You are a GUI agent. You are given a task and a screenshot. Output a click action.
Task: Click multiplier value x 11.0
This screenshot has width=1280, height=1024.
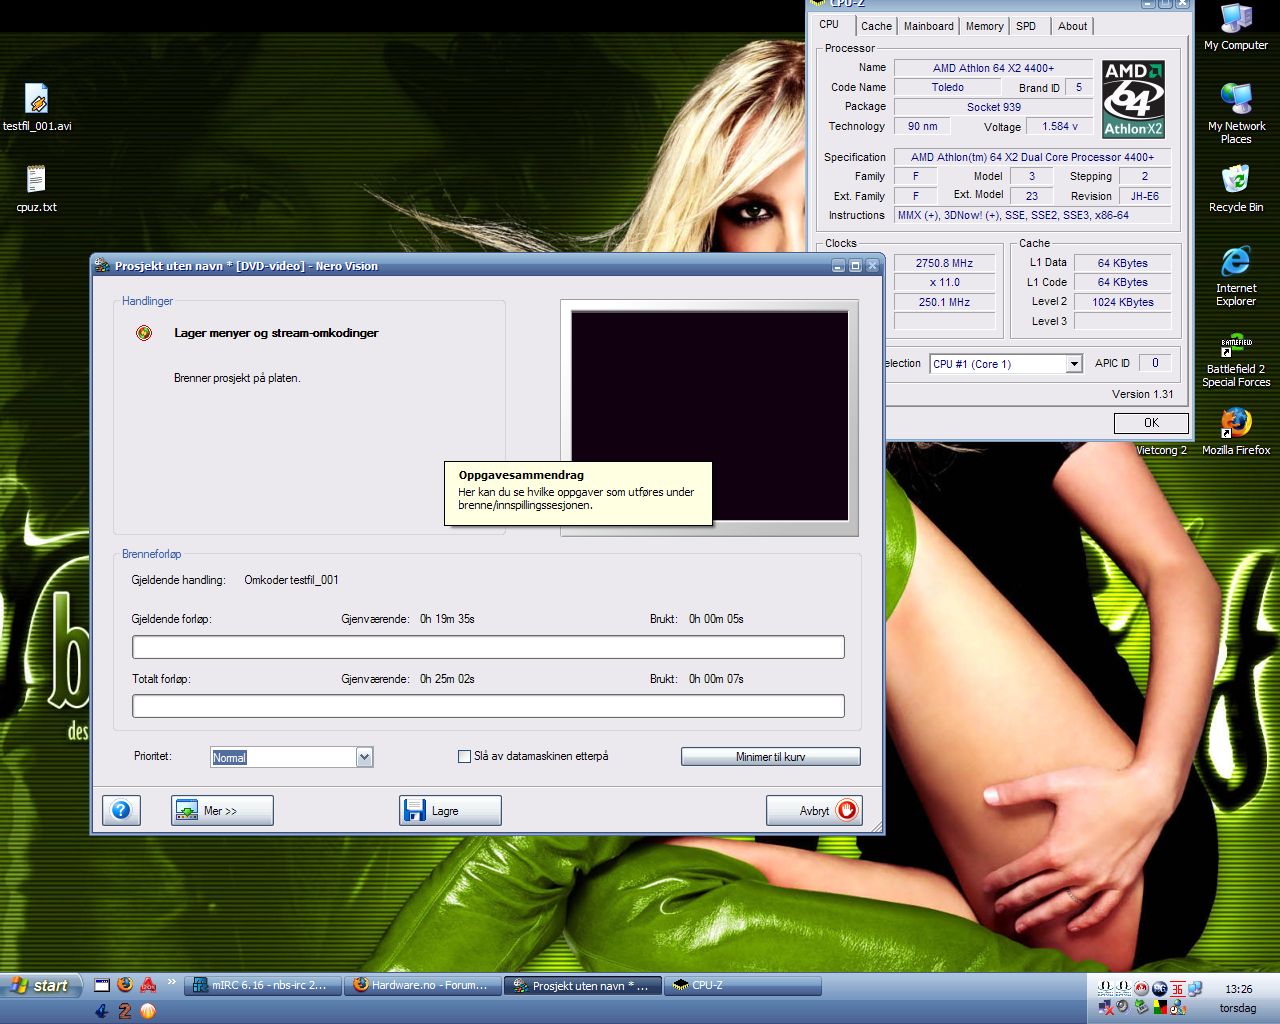944,282
